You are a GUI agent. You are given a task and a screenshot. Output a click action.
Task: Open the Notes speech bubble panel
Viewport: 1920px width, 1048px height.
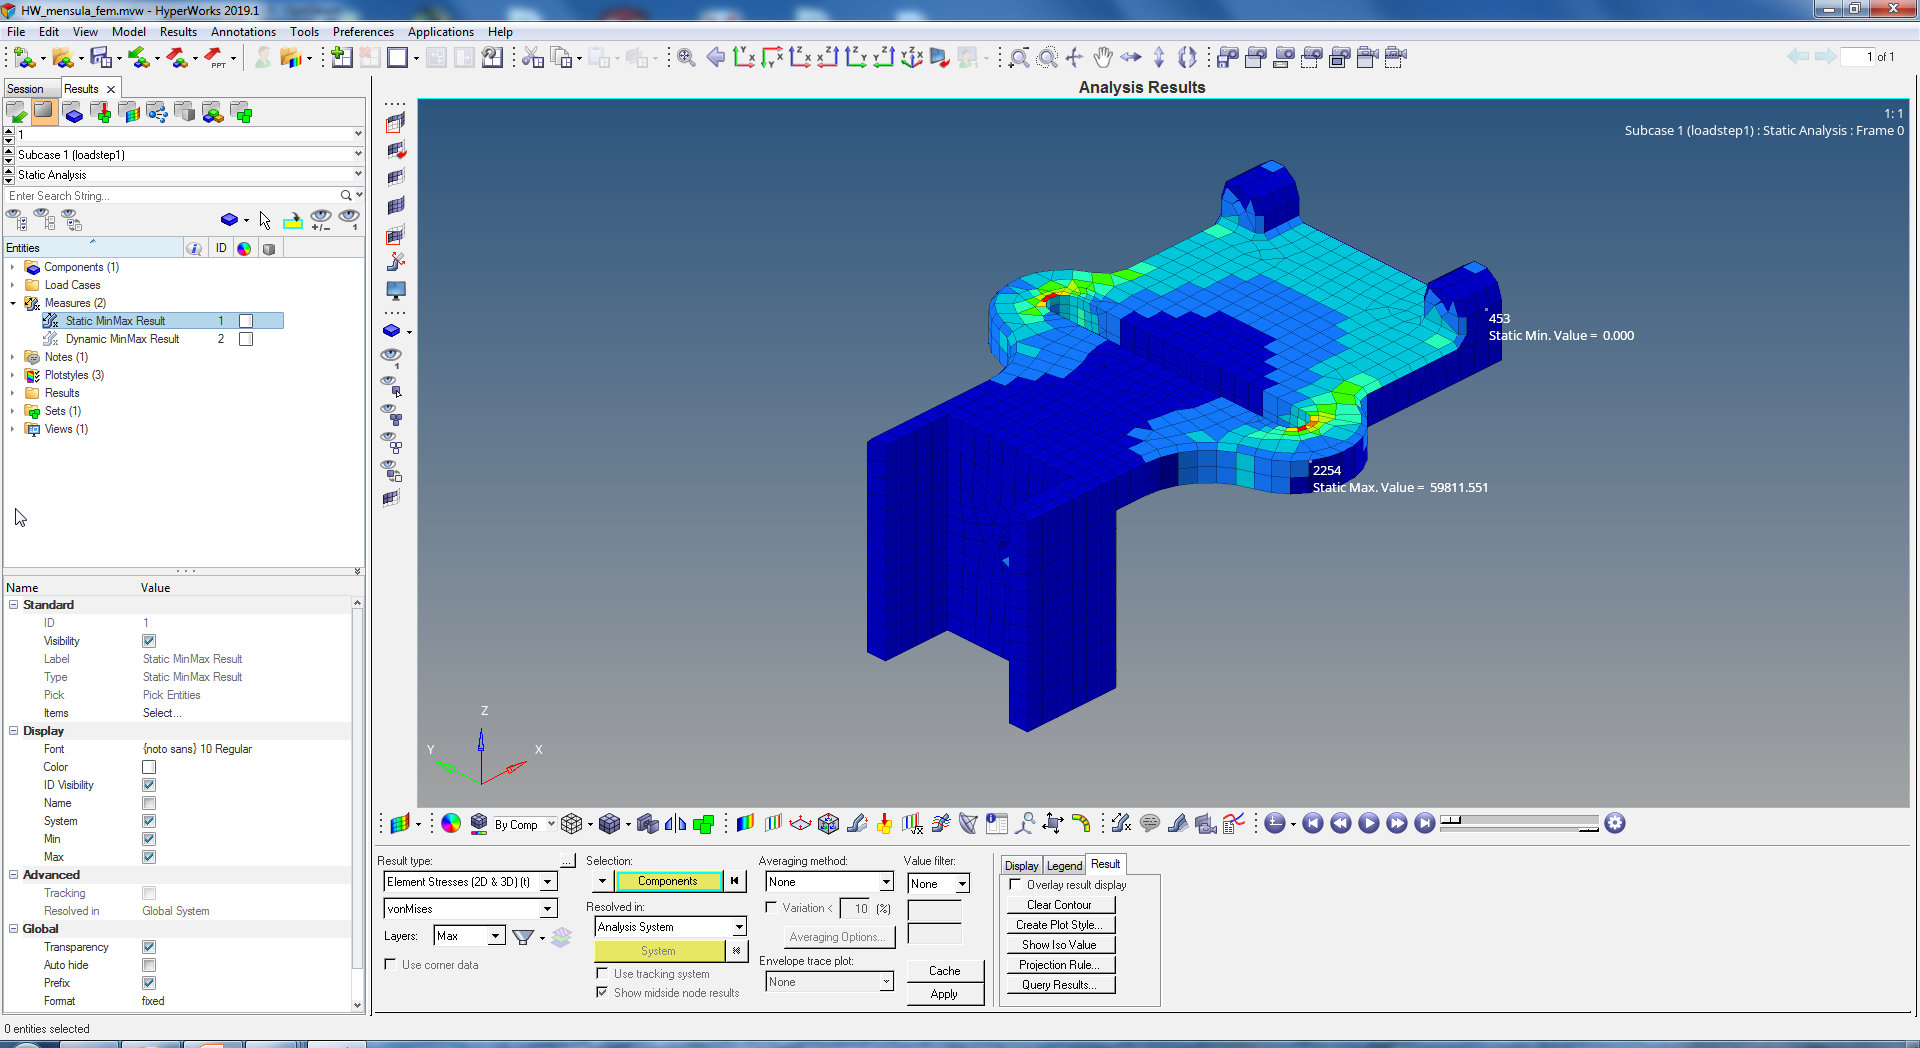tap(1150, 824)
